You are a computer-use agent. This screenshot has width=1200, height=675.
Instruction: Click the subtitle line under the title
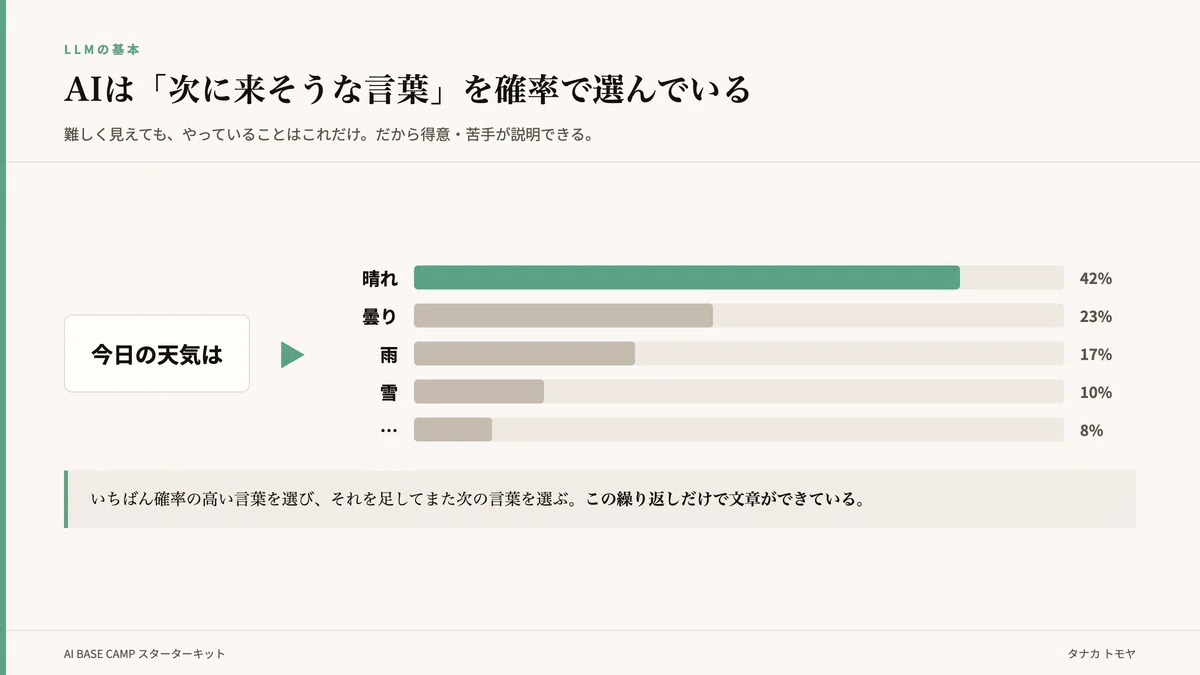point(329,134)
